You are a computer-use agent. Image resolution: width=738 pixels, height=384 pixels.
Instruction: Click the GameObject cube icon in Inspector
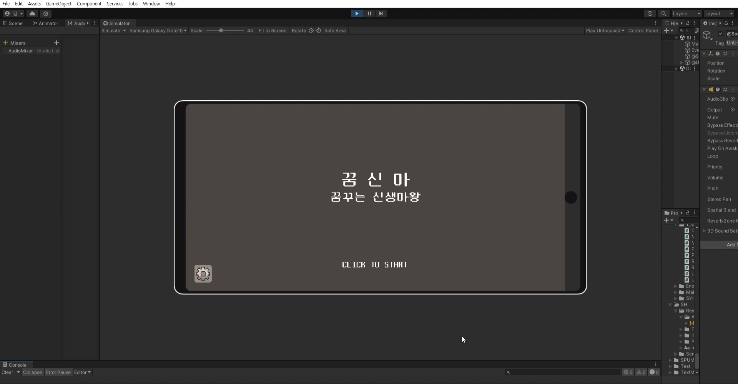point(707,35)
